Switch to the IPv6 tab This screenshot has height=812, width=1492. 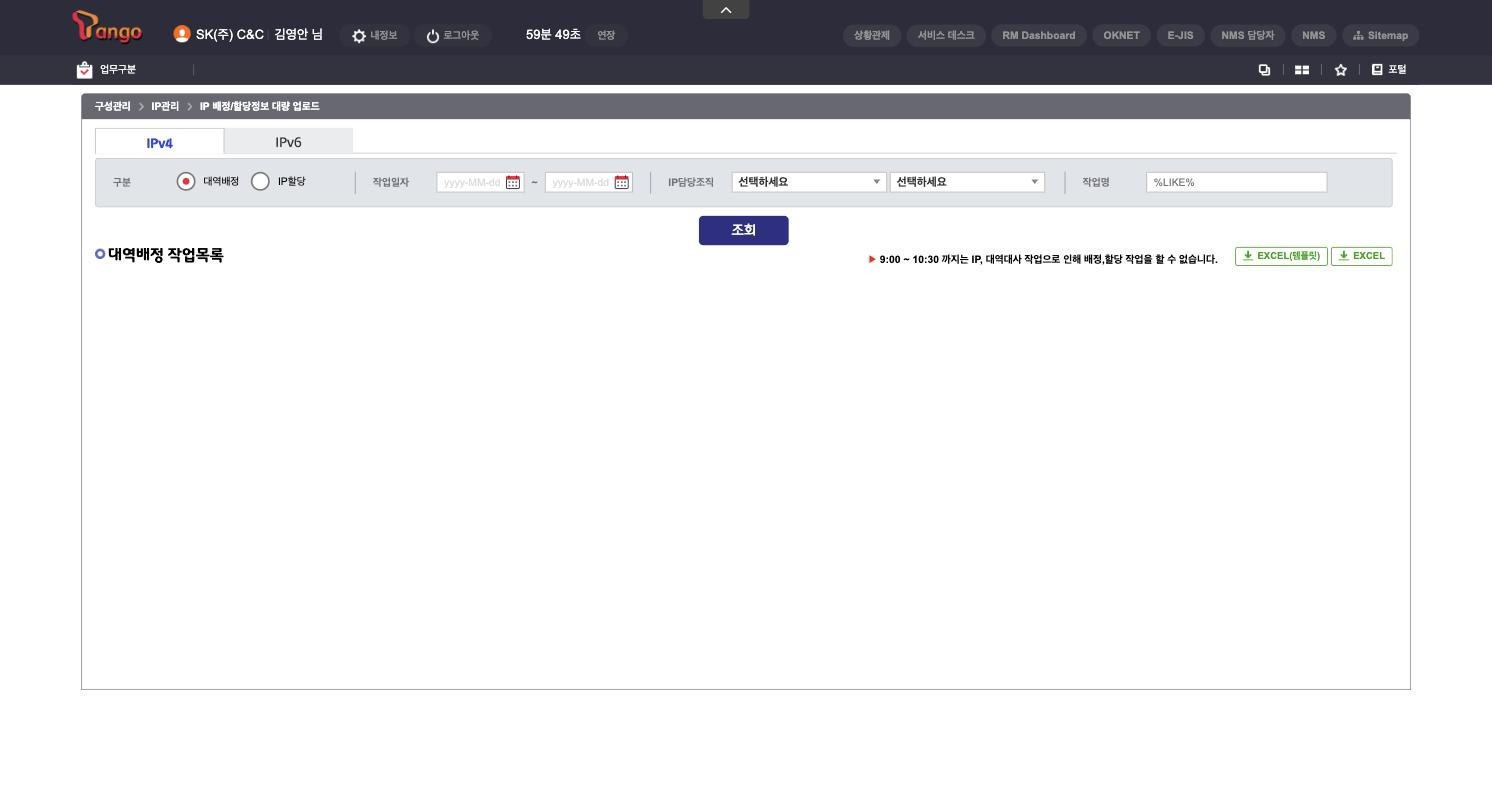pos(288,142)
